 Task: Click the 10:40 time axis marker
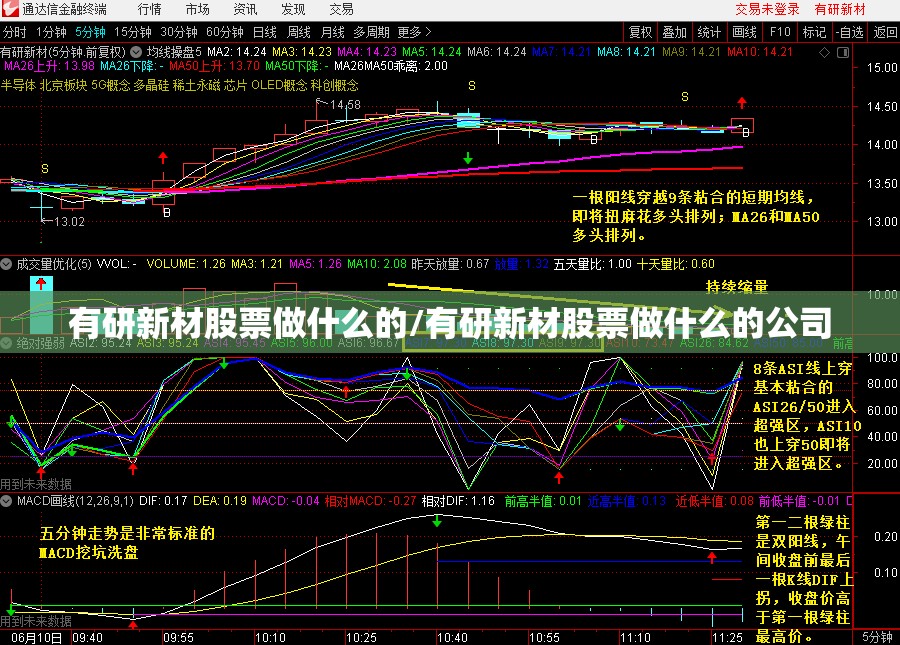452,638
